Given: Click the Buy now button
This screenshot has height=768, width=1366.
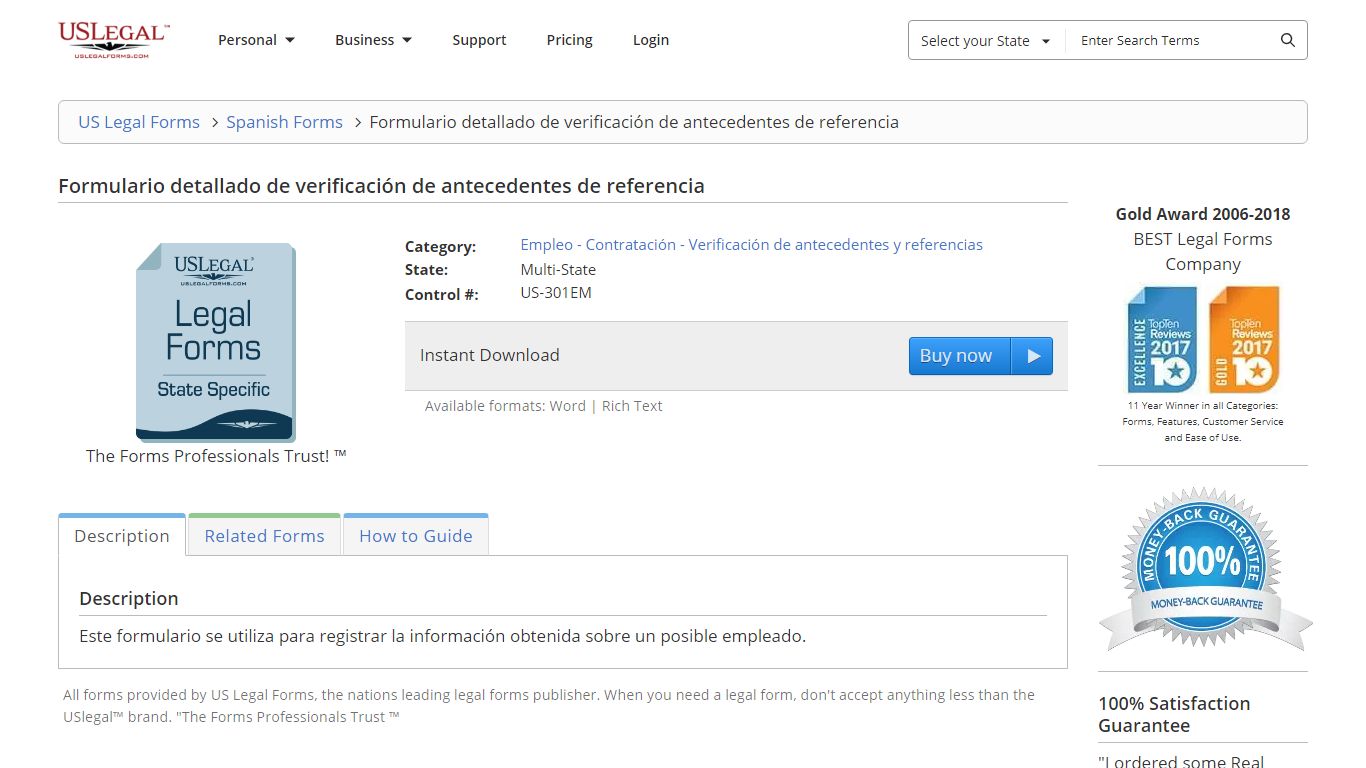Looking at the screenshot, I should pos(960,356).
